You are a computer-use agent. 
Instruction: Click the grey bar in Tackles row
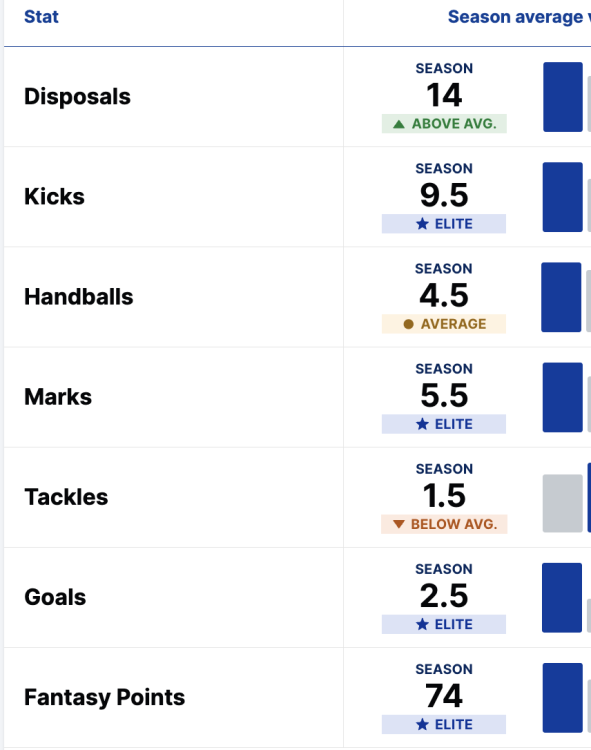coord(563,503)
